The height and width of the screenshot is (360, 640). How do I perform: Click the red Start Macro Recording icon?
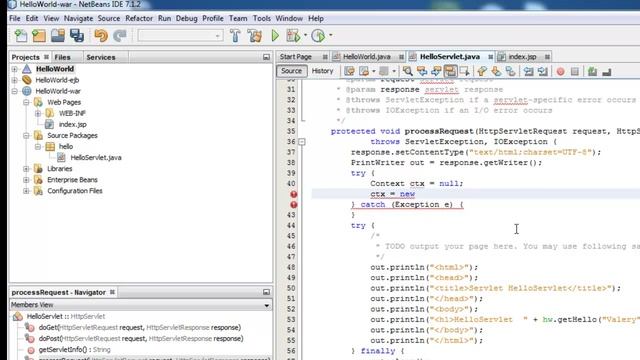(x=560, y=71)
